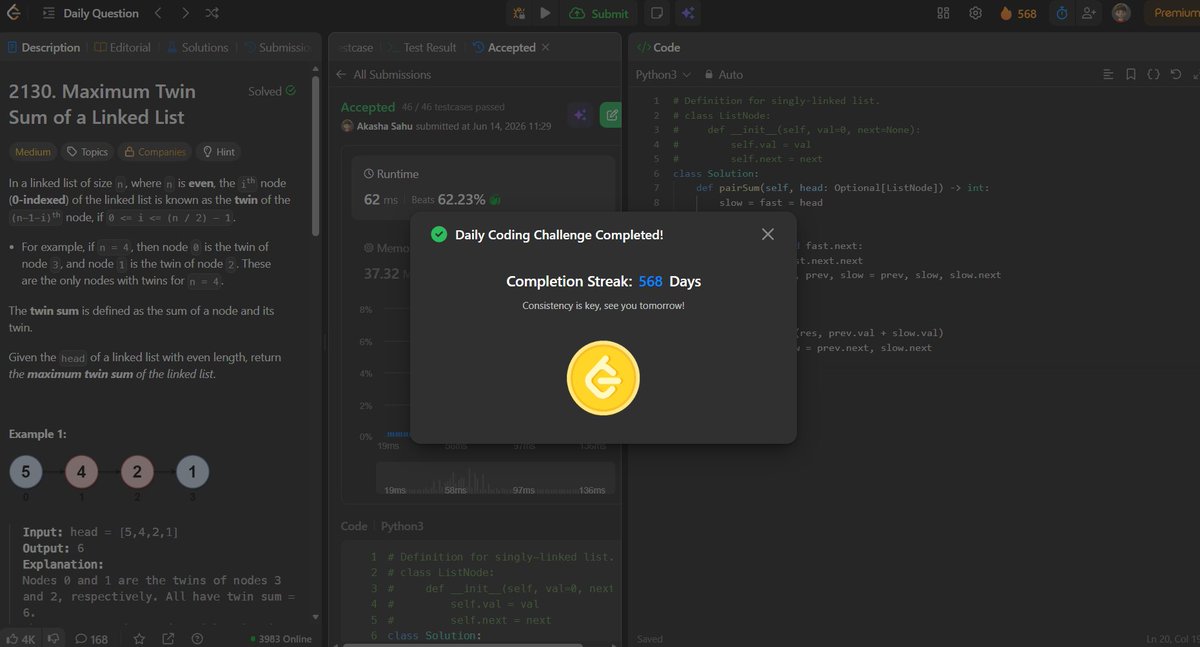This screenshot has width=1200, height=647.
Task: Click the gold LeetCode coin
Action: [603, 378]
